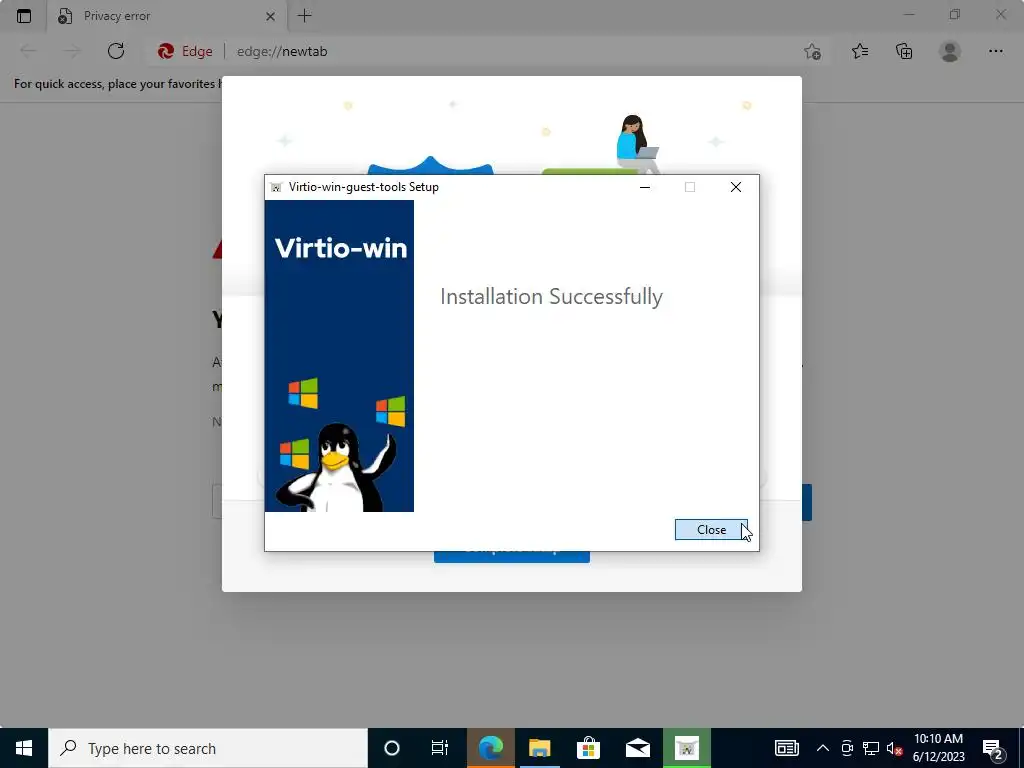Open Microsoft Store from taskbar

(588, 748)
